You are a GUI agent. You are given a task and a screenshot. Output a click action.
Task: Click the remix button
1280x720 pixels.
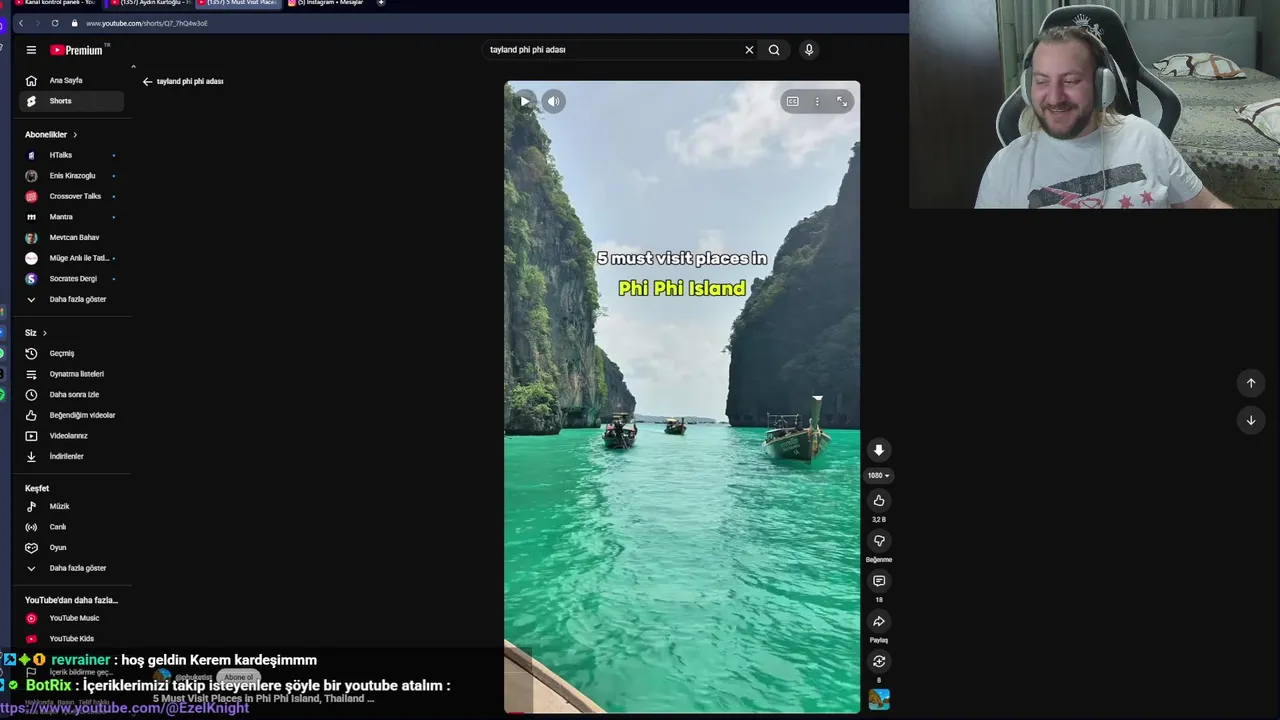[x=879, y=661]
